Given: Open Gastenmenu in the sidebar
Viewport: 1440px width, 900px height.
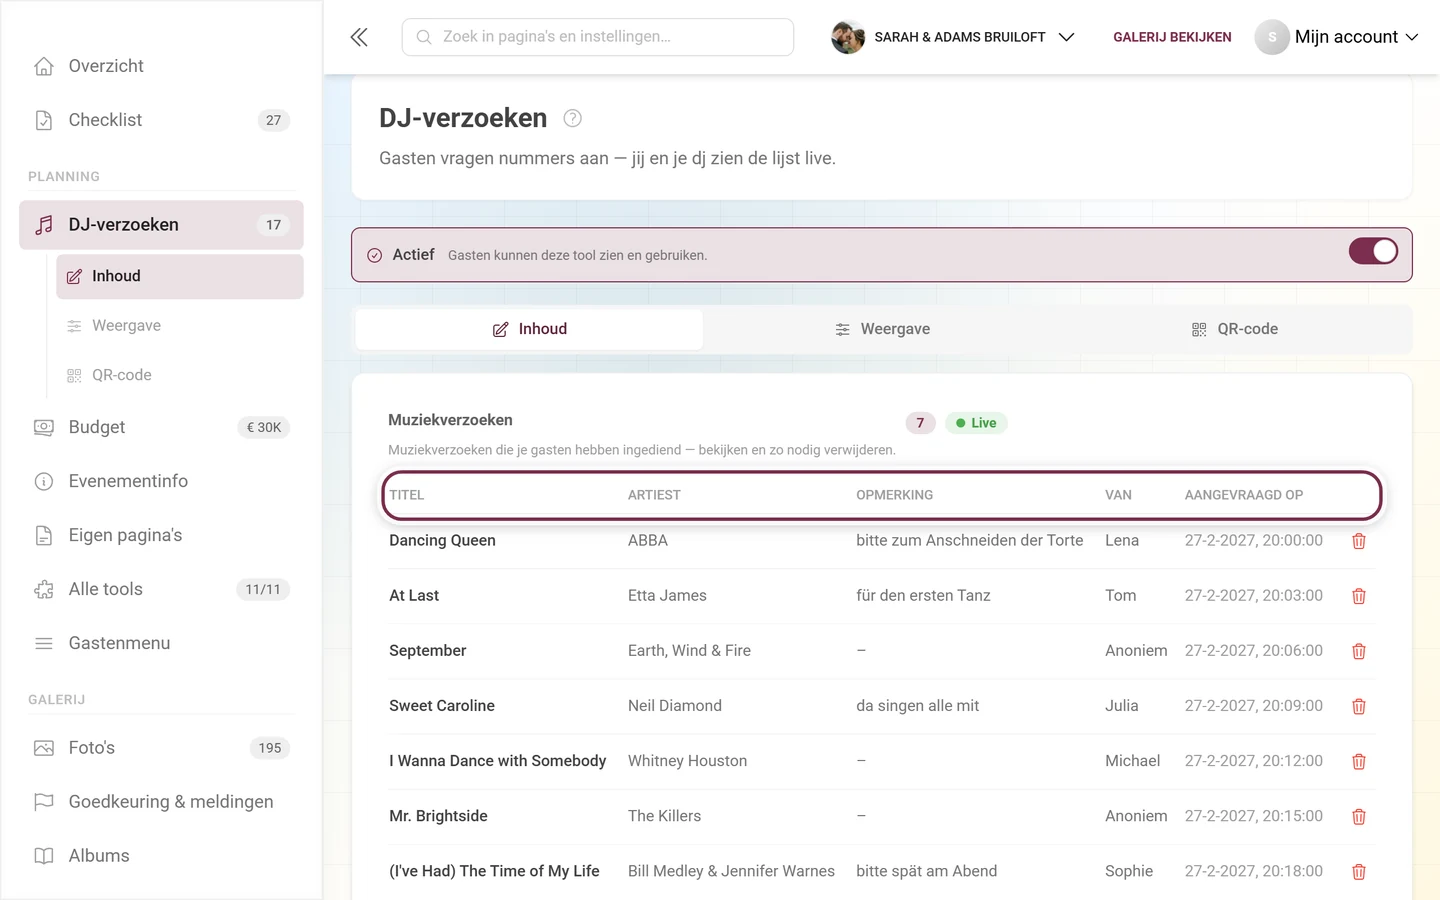Looking at the screenshot, I should (x=161, y=643).
